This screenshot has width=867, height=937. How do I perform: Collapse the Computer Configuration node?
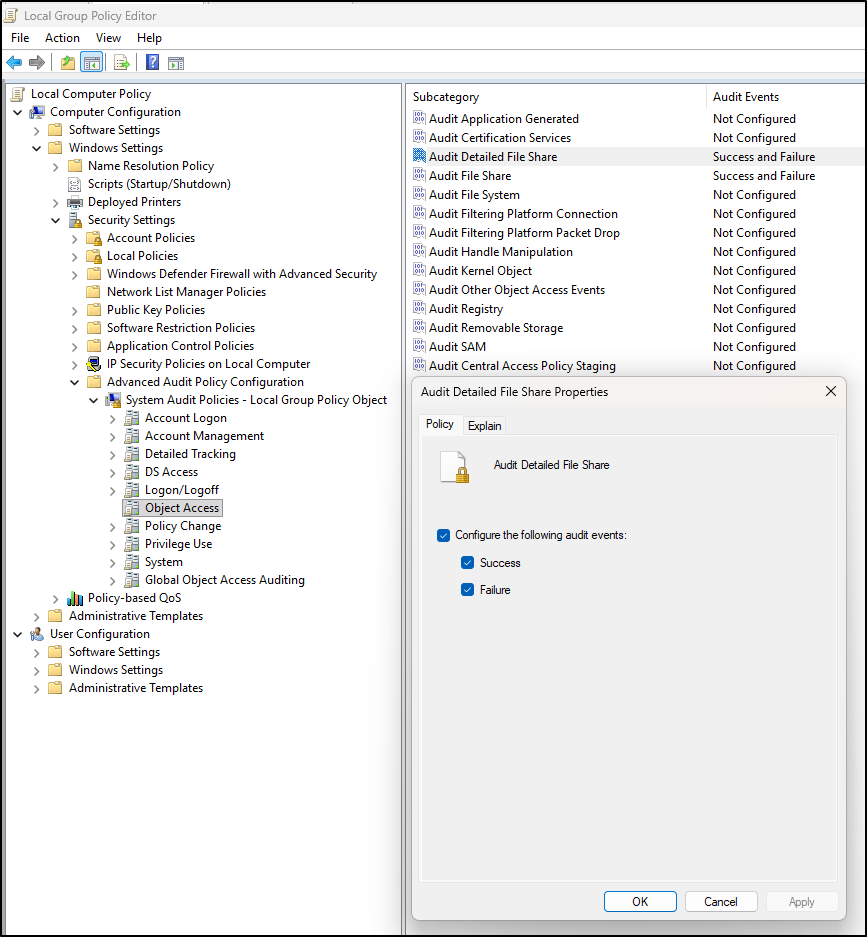(18, 112)
